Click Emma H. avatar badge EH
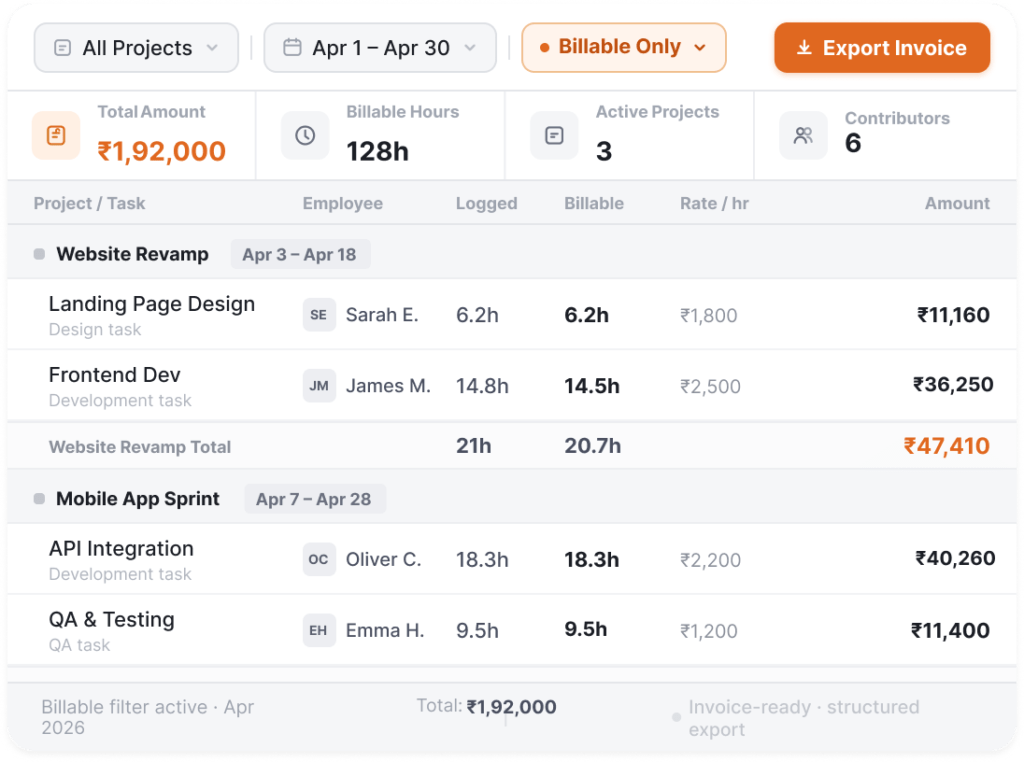 tap(319, 630)
